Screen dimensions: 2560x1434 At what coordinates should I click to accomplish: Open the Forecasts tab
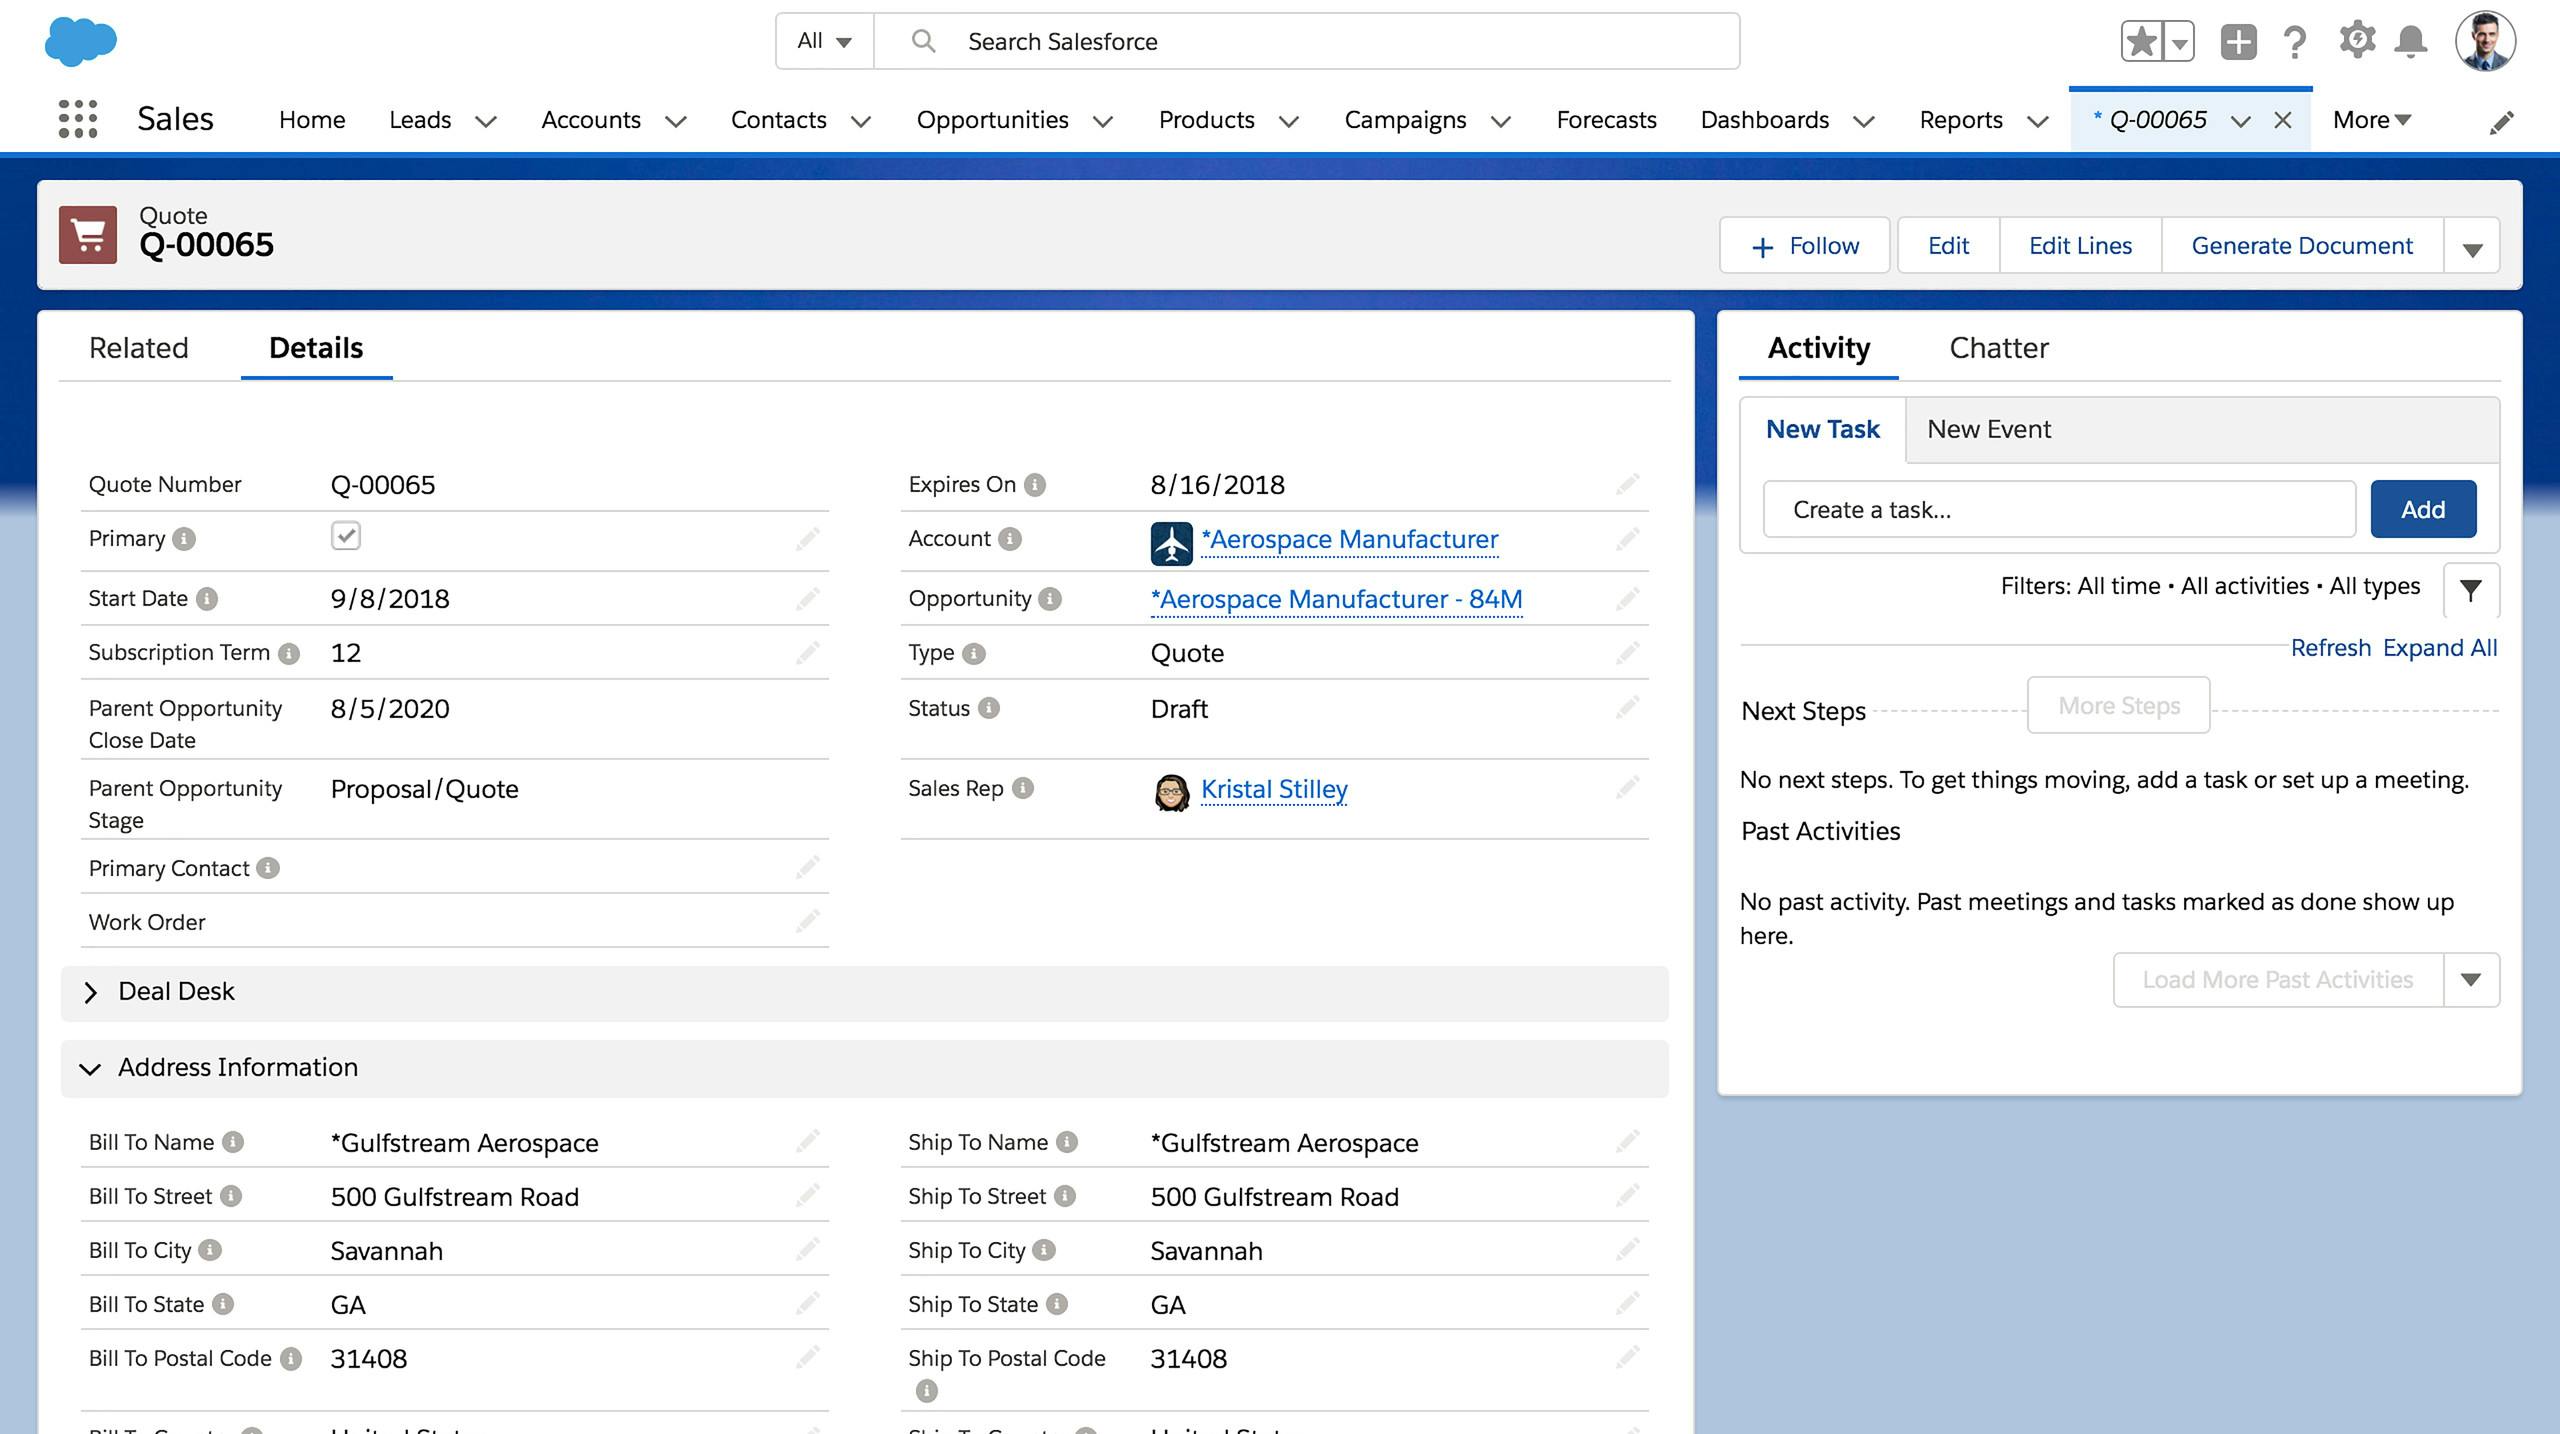tap(1606, 120)
